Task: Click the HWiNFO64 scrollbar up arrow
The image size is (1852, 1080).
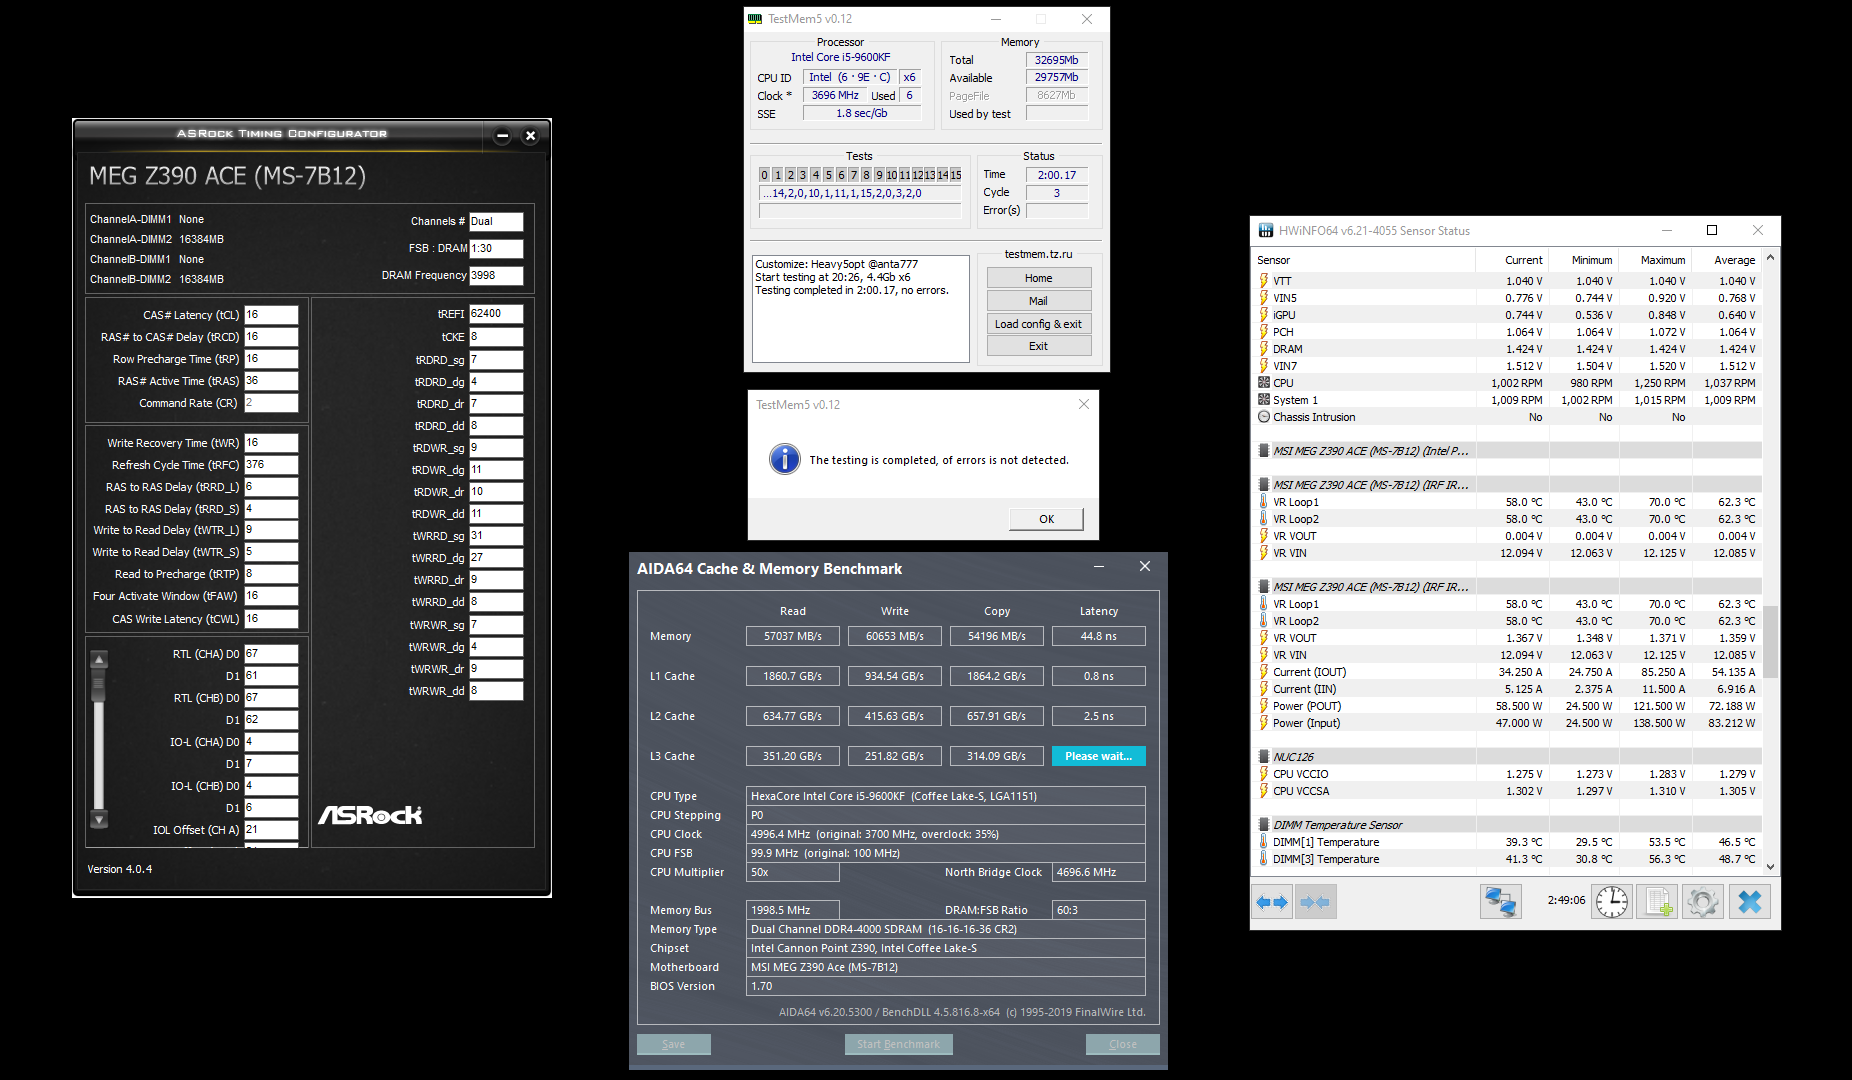Action: point(1770,258)
